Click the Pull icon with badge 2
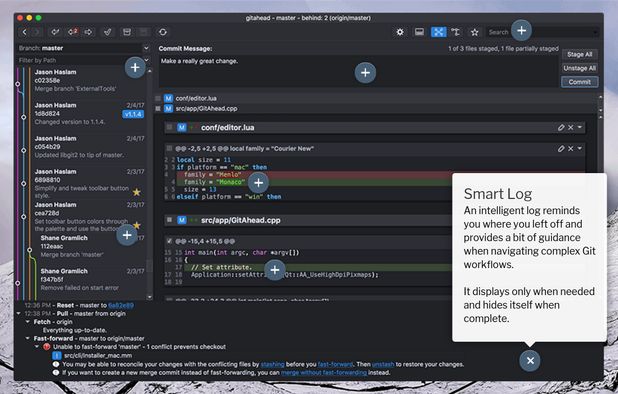Image resolution: width=618 pixels, height=394 pixels. tap(73, 32)
